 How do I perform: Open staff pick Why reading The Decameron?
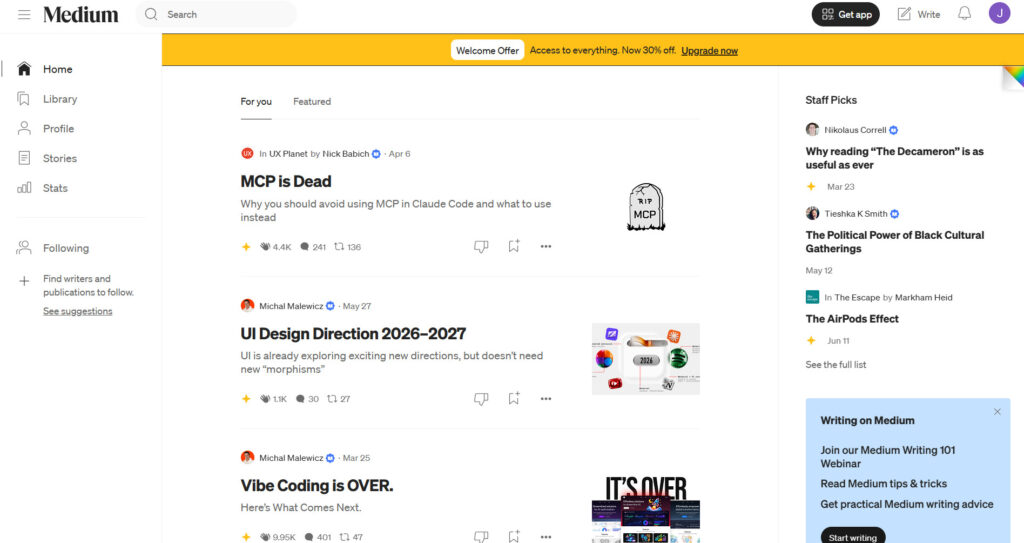tap(894, 158)
